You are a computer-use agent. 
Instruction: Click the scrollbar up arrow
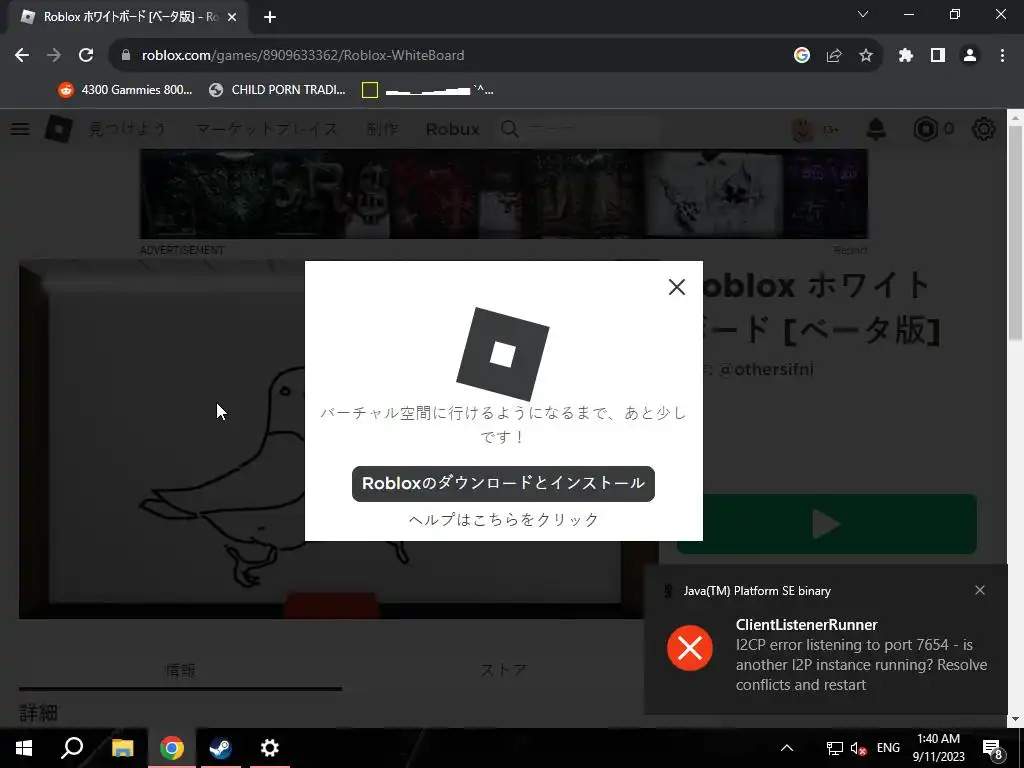(1016, 117)
